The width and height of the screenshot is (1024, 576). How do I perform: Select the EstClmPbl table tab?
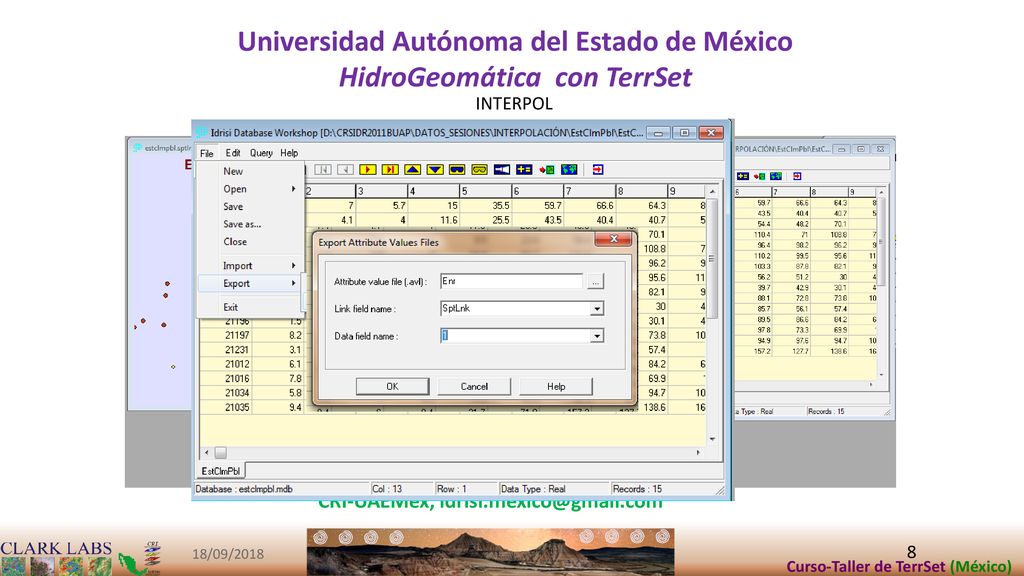click(x=221, y=471)
